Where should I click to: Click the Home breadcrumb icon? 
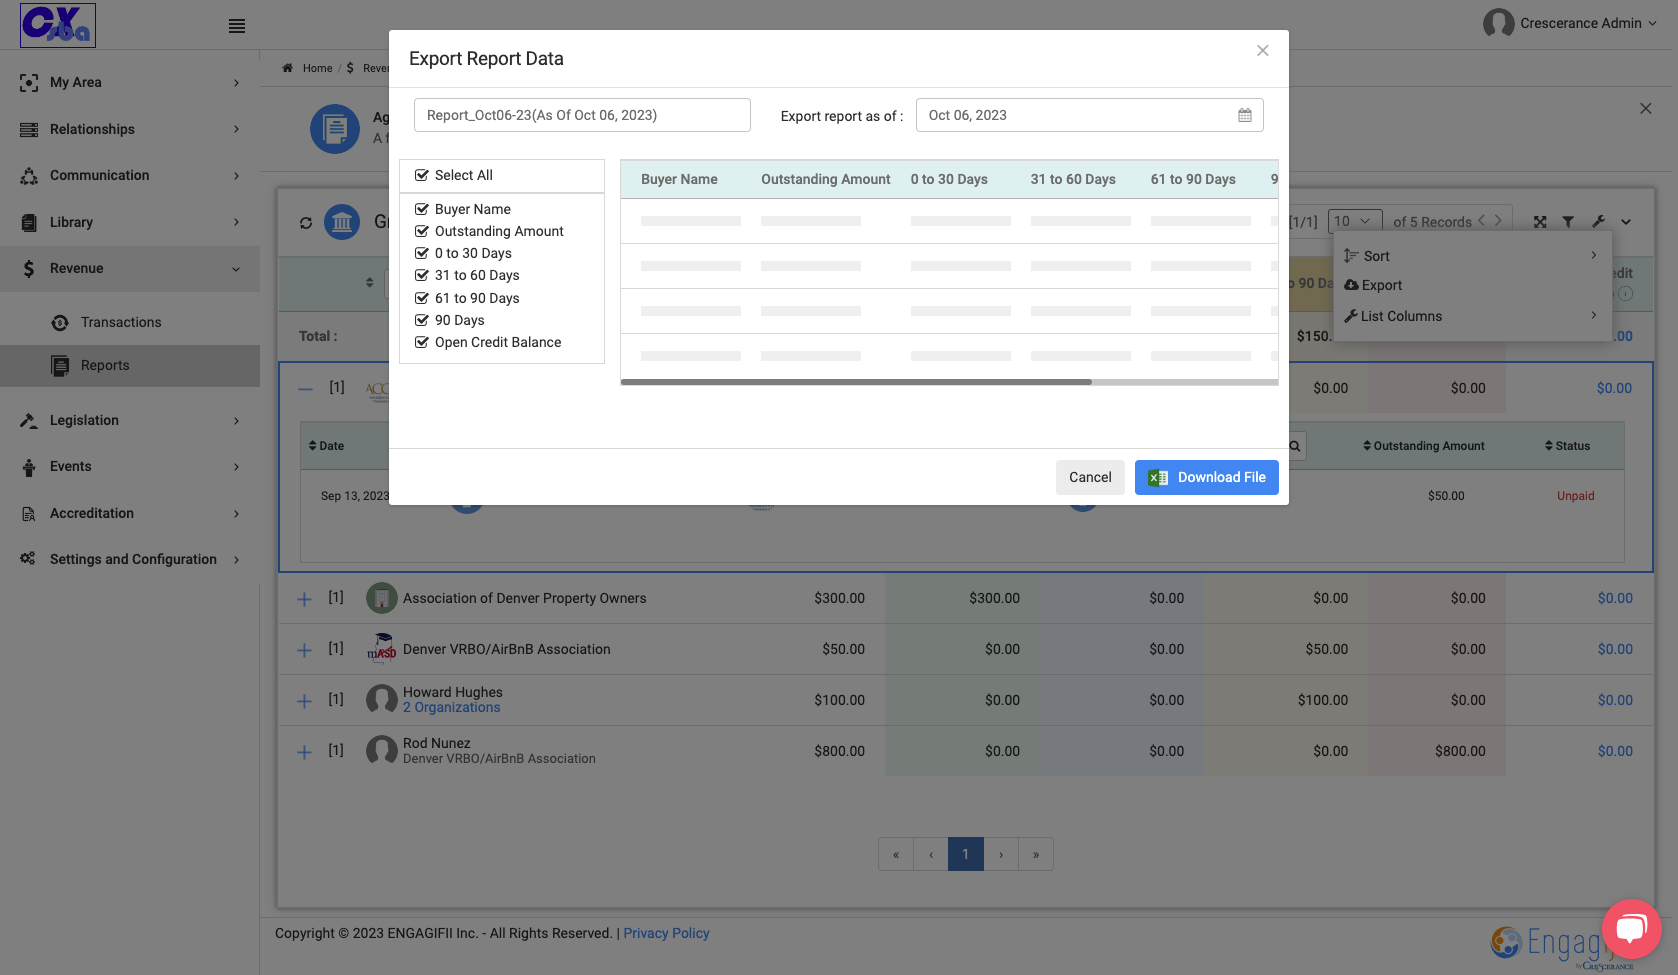click(288, 68)
